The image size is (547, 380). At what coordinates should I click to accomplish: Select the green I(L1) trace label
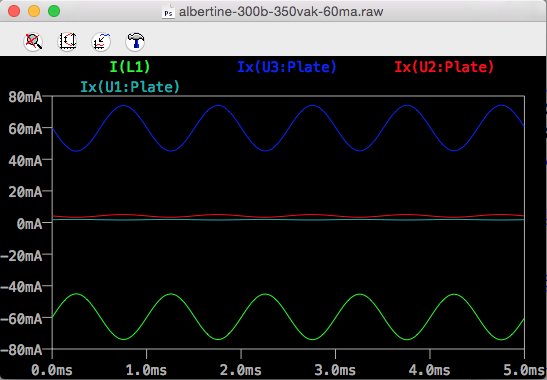click(130, 67)
